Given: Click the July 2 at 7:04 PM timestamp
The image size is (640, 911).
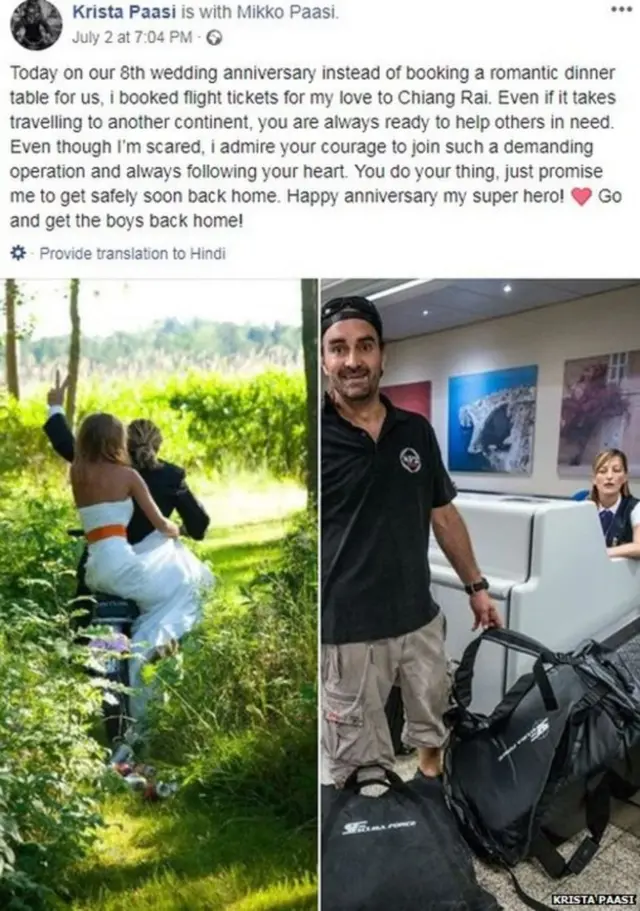Looking at the screenshot, I should [x=131, y=37].
